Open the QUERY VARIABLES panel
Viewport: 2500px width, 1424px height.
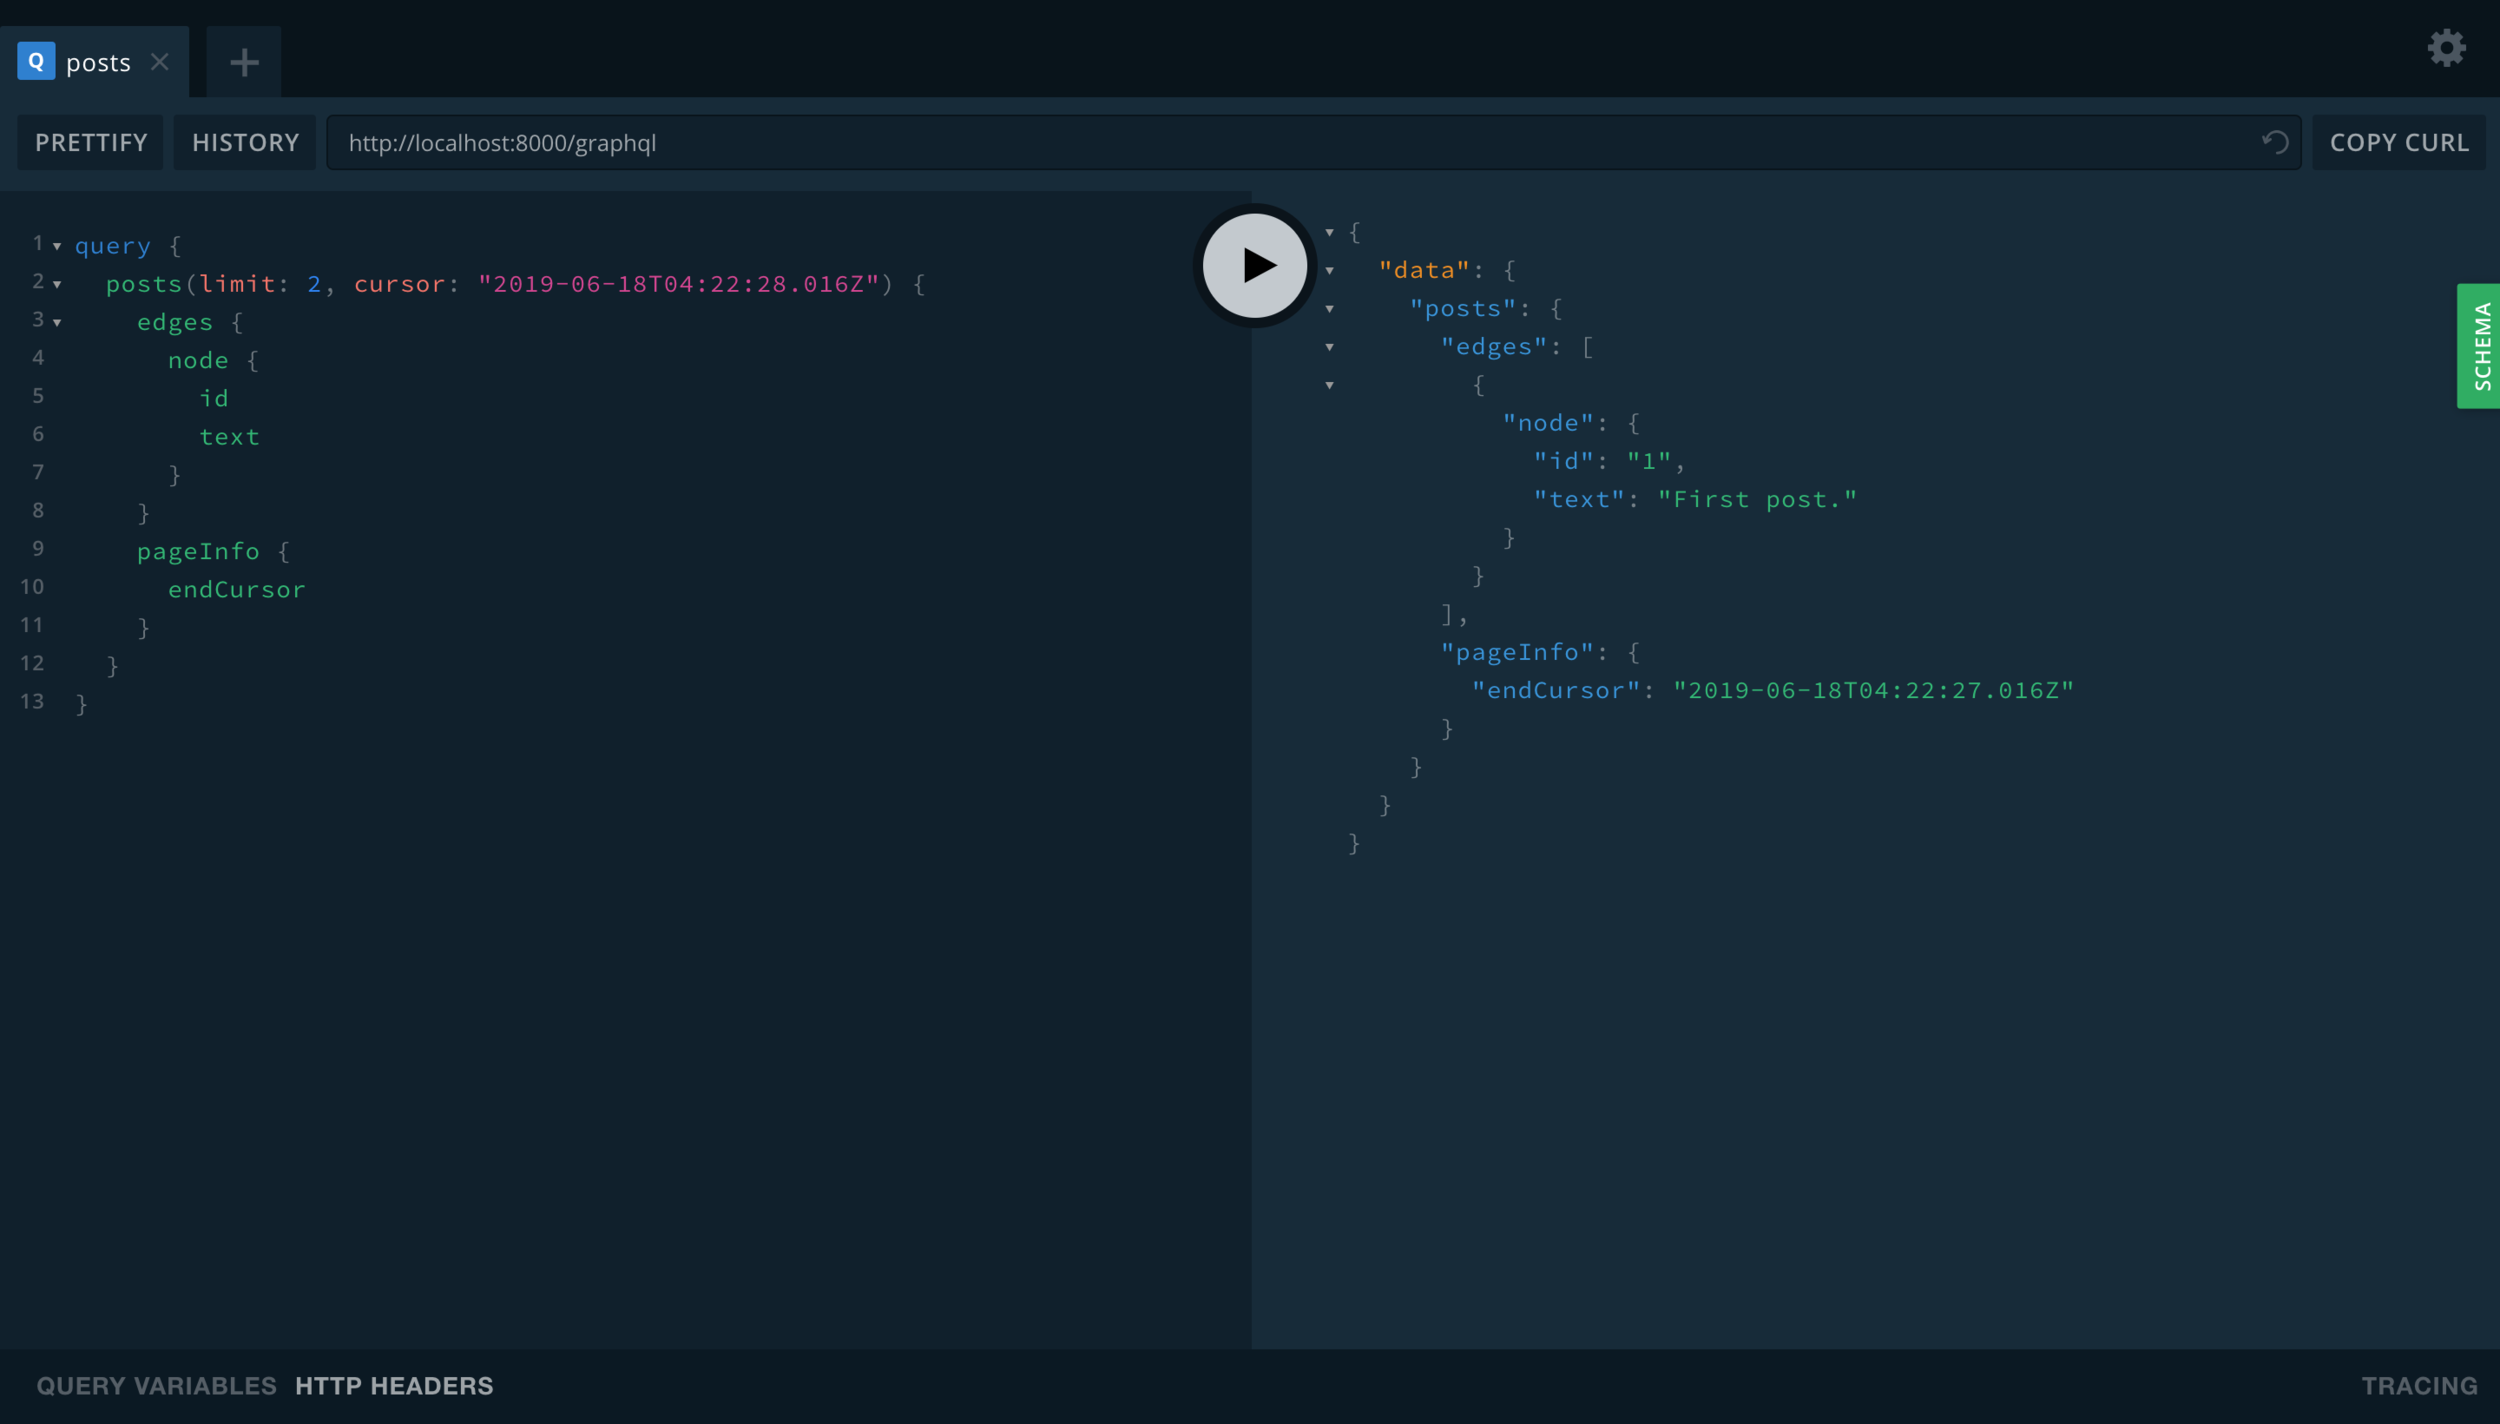pos(156,1385)
